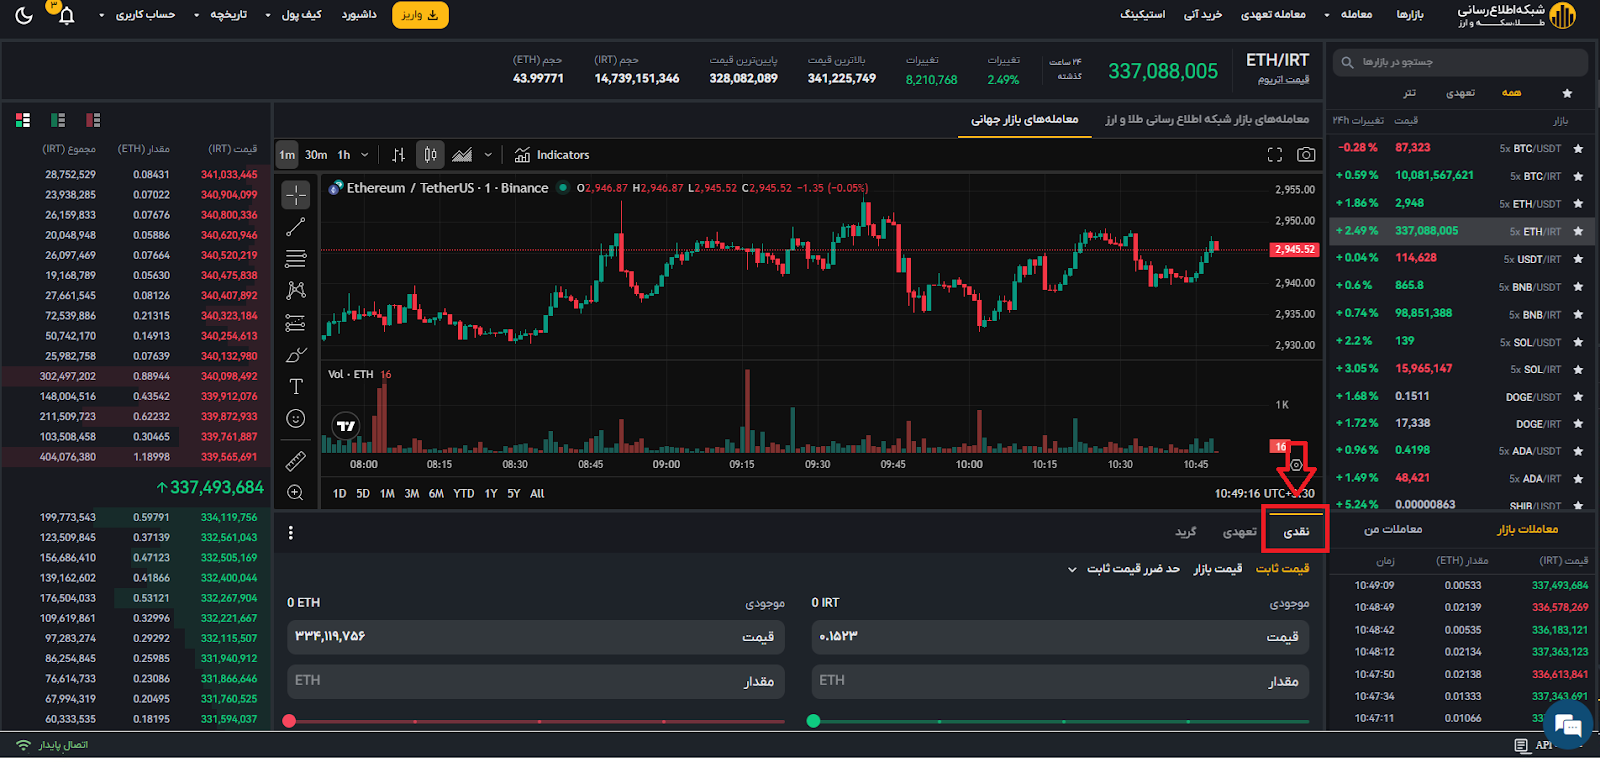Open the معاملات من trades tab
Viewport: 1600px width, 762px height.
coord(1393,529)
